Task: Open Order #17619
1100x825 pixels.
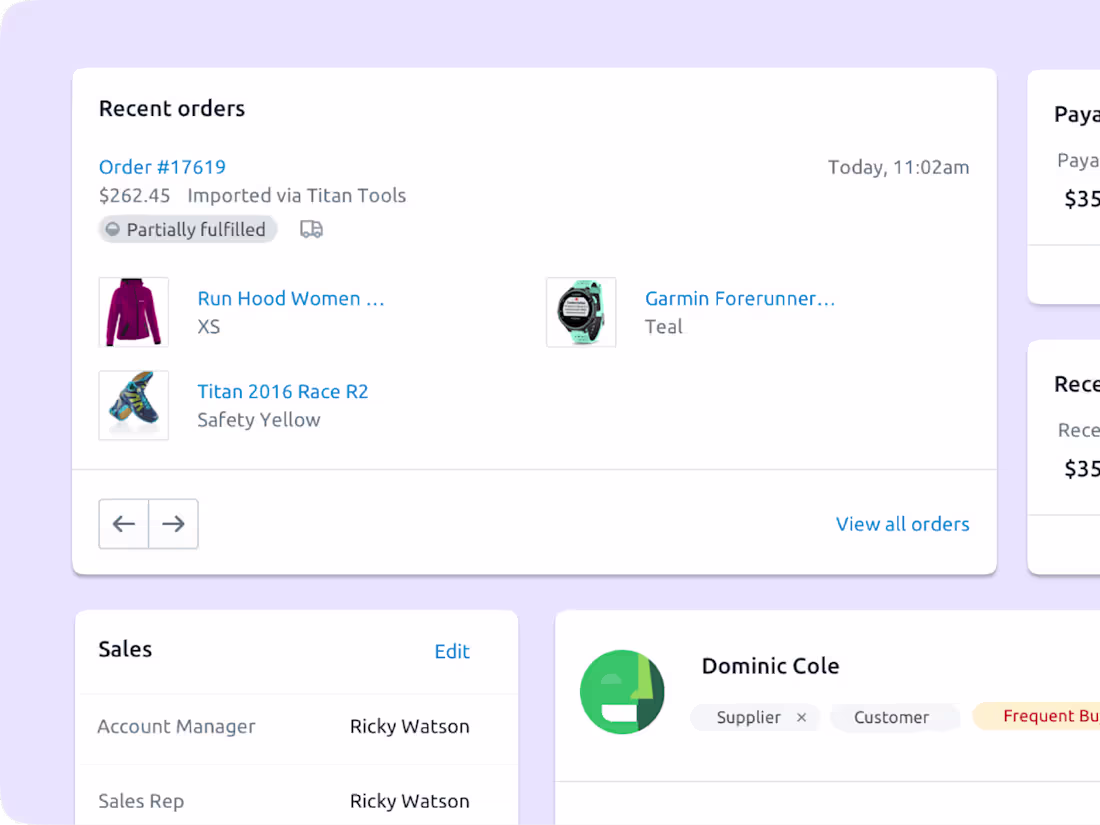Action: [161, 167]
